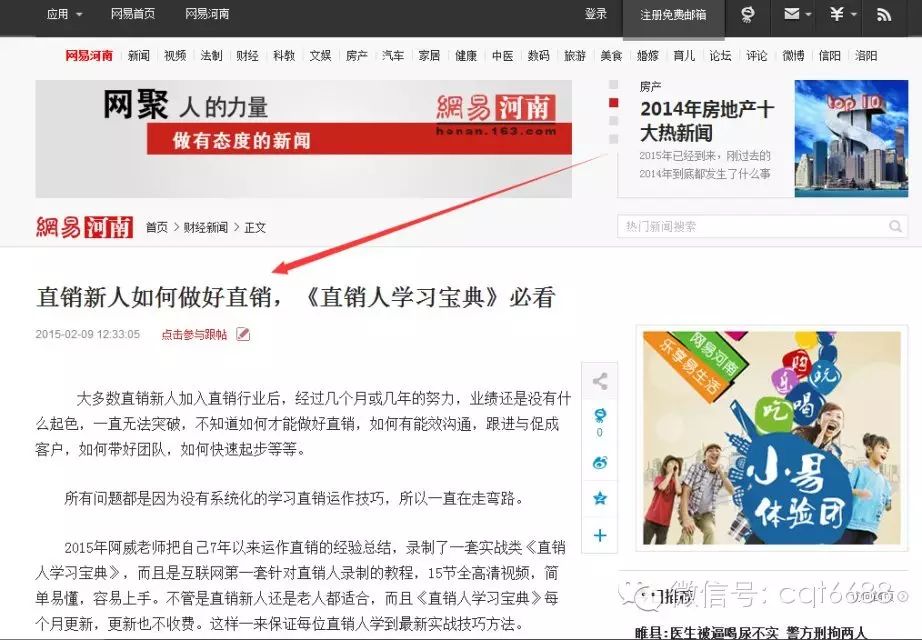Viewport: 922px width, 640px height.
Task: Click the 网聚人的力量 banner ad
Action: click(x=303, y=139)
